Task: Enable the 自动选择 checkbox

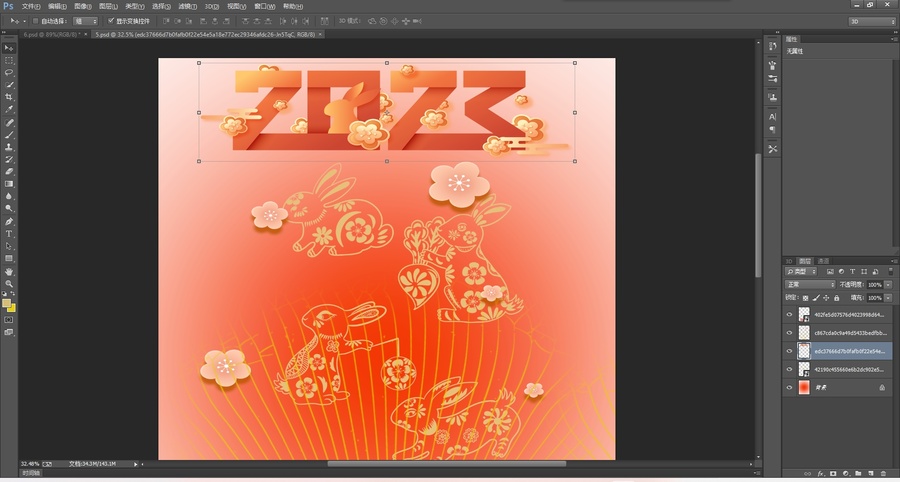Action: 36,21
